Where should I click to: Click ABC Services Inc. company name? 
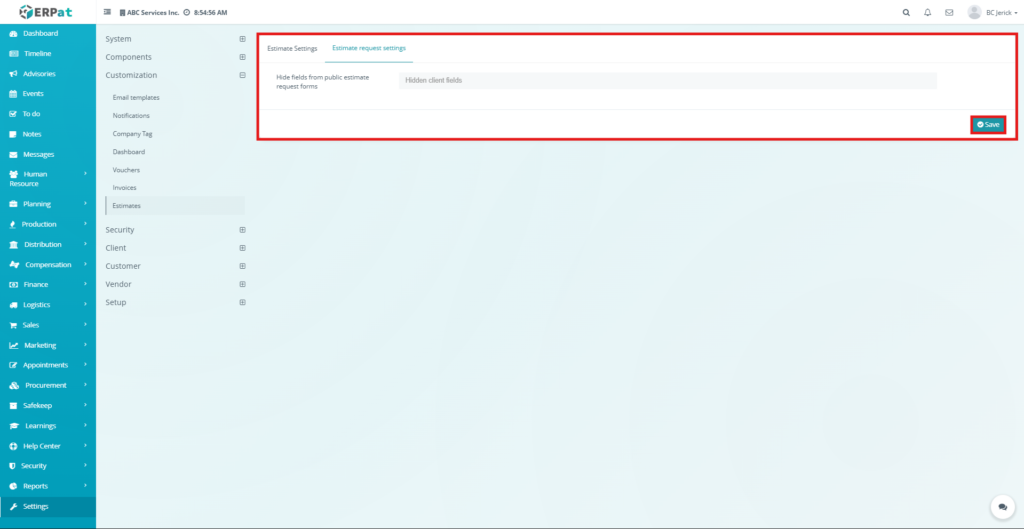coord(152,12)
